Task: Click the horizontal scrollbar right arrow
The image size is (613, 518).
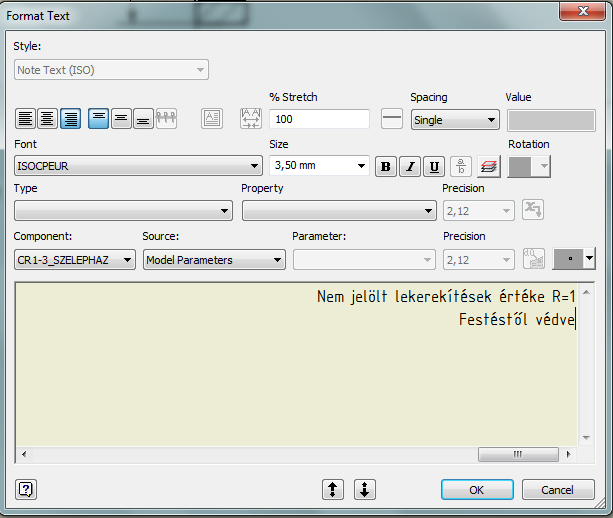Action: click(568, 454)
